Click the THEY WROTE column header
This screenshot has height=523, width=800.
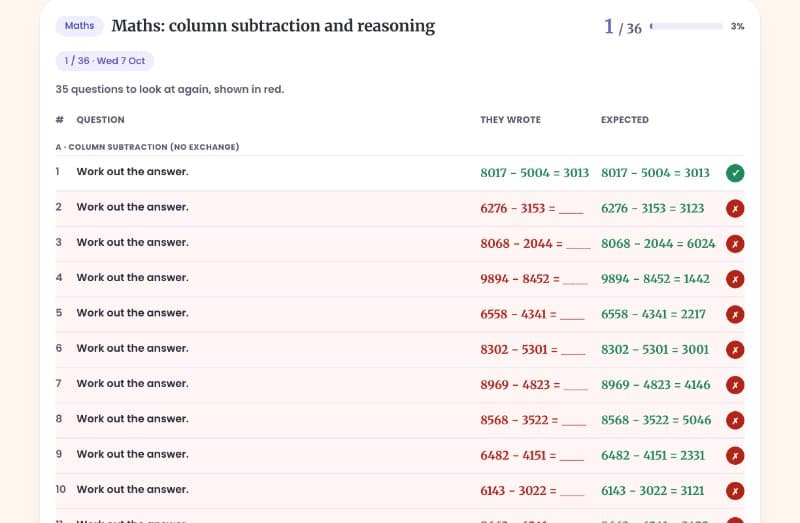510,120
